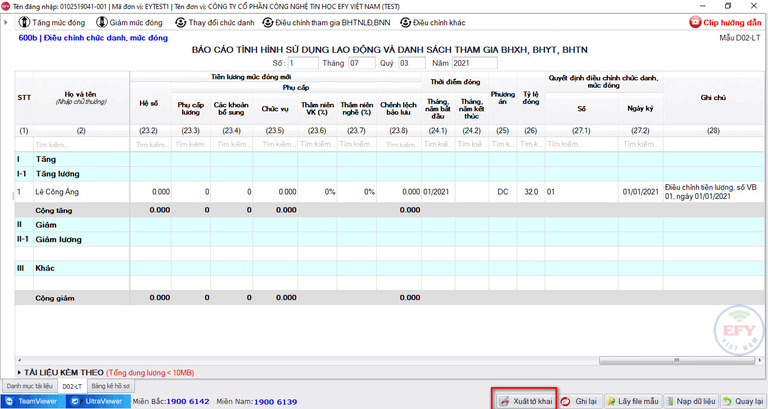Click the Xuất tờ khai export icon
This screenshot has width=768, height=409.
(x=504, y=402)
